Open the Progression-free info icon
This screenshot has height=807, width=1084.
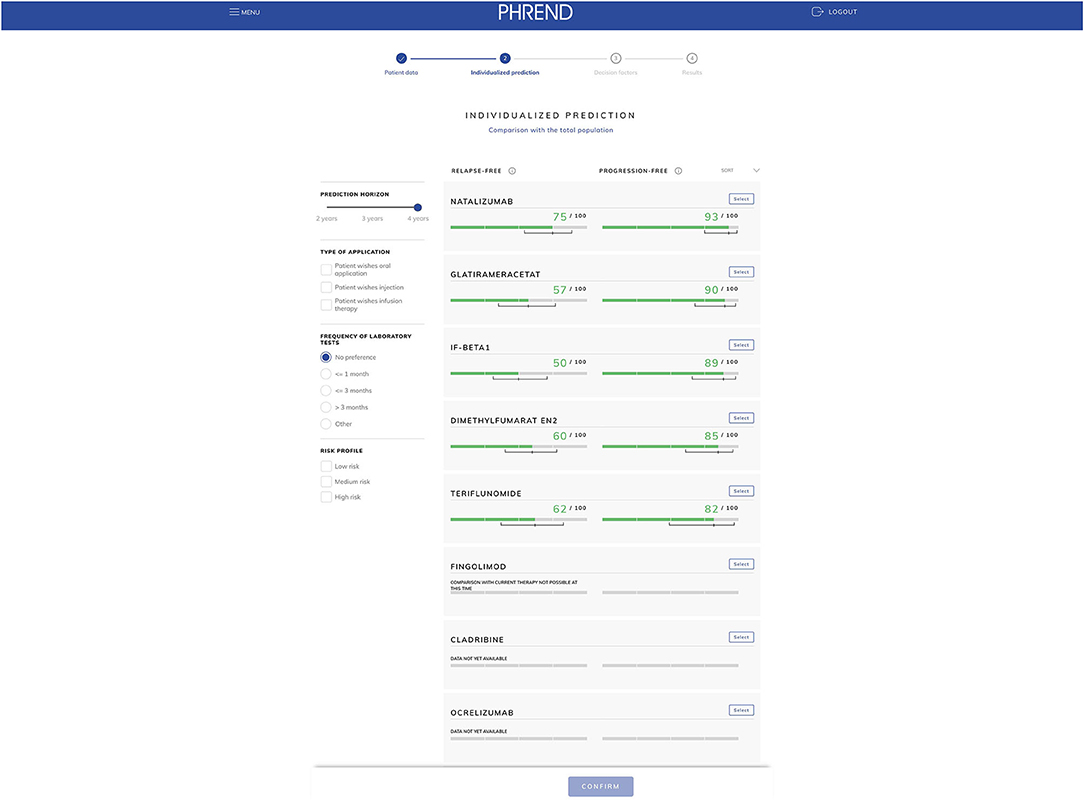pyautogui.click(x=678, y=171)
